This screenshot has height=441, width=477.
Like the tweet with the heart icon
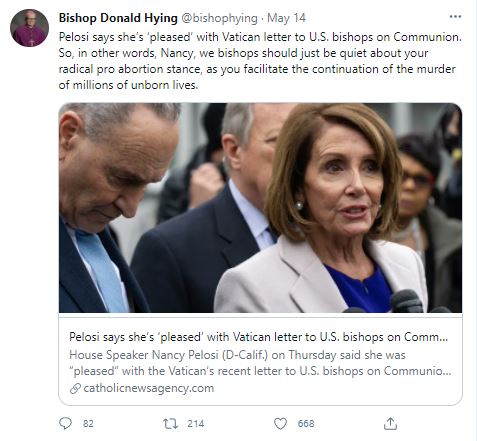click(x=280, y=424)
